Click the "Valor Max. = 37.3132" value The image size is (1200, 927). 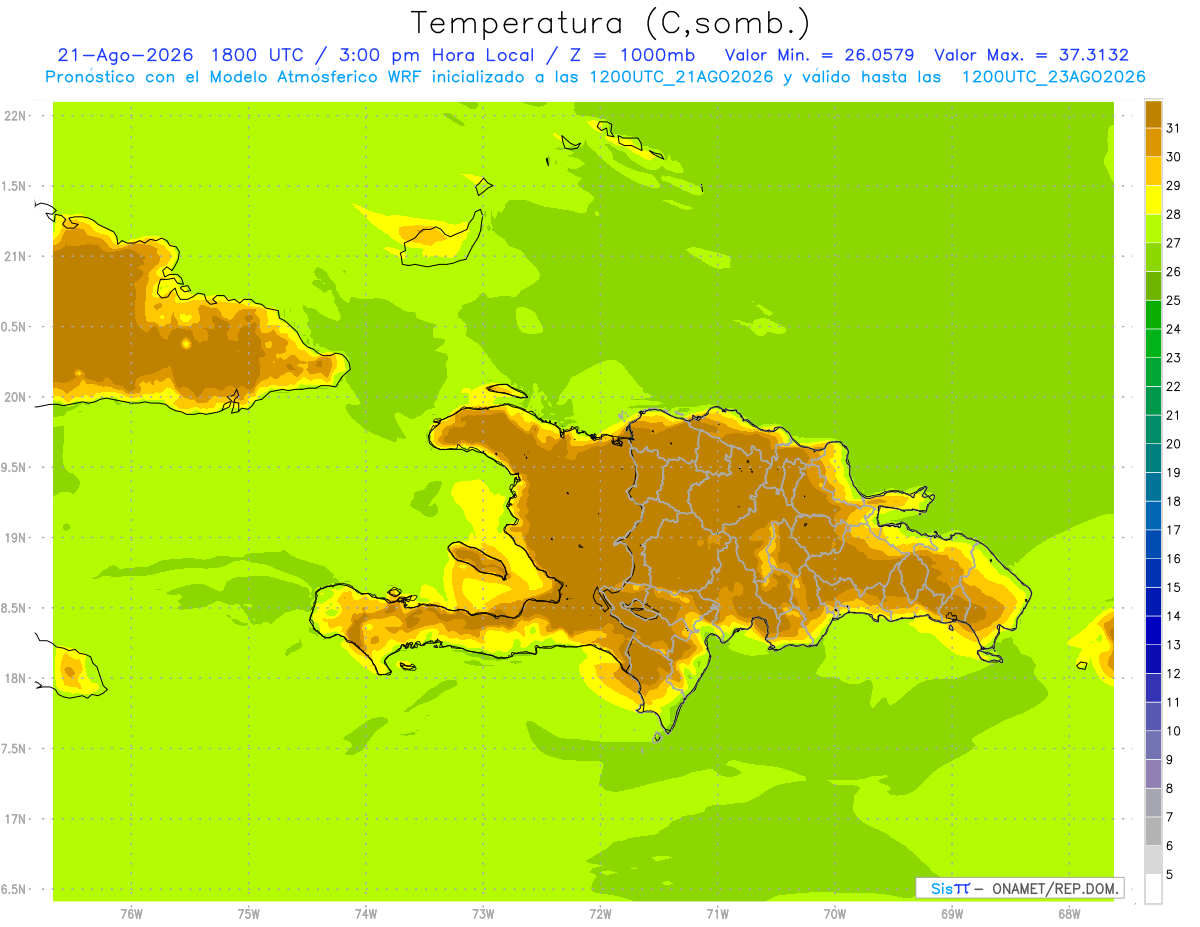(1031, 55)
